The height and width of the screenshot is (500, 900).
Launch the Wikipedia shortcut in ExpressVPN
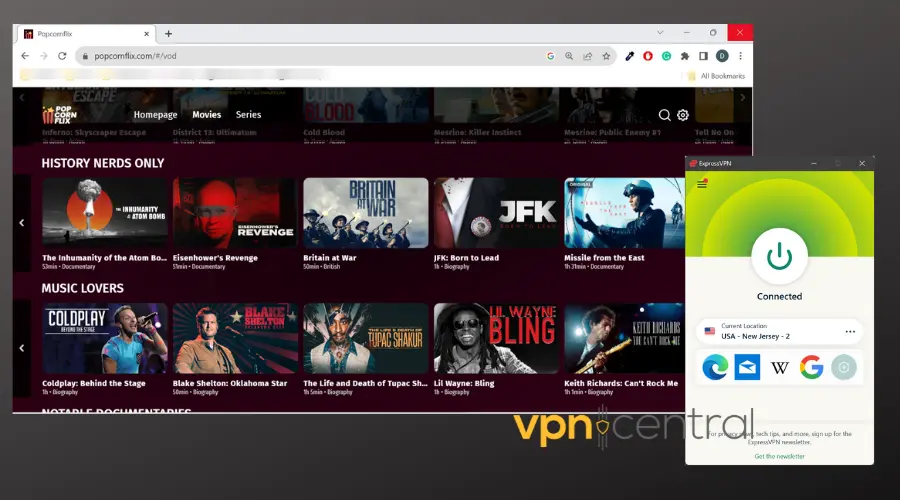click(x=779, y=367)
